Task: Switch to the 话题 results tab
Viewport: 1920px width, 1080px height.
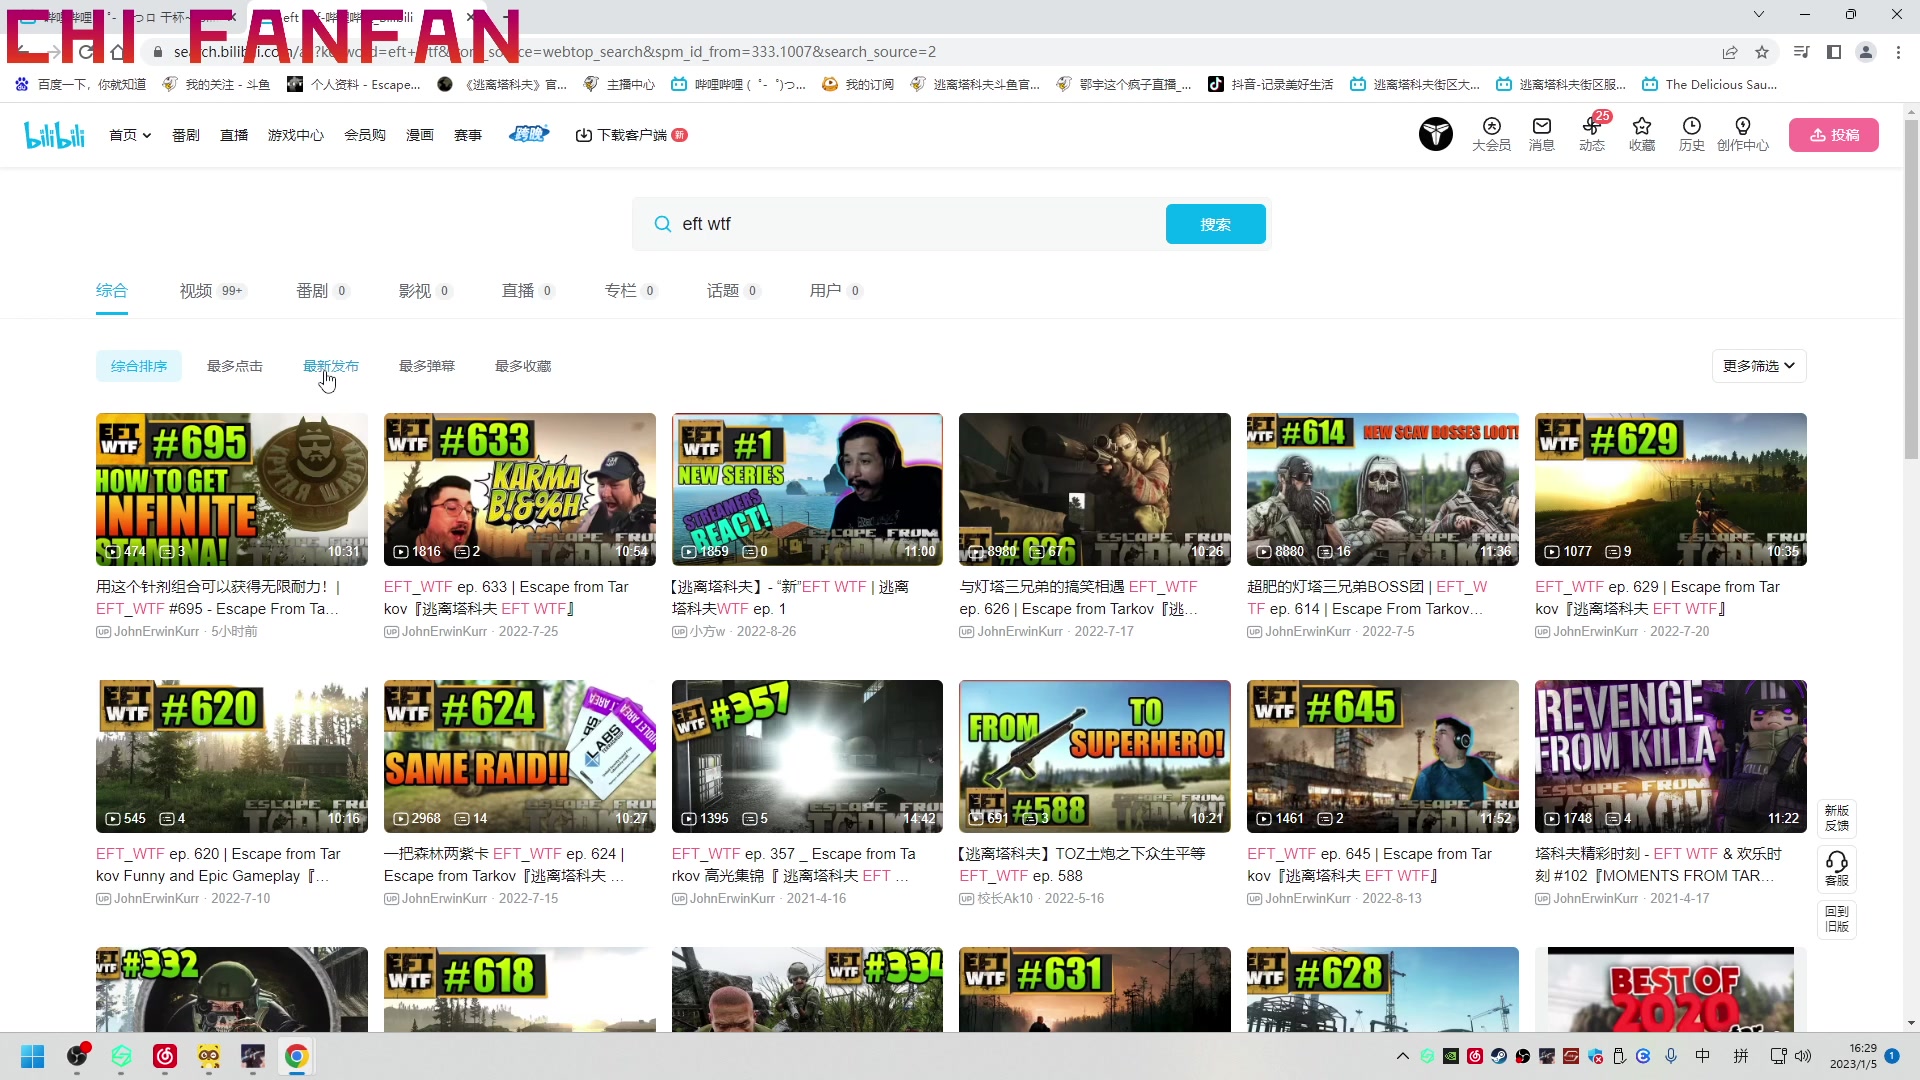Action: (733, 291)
